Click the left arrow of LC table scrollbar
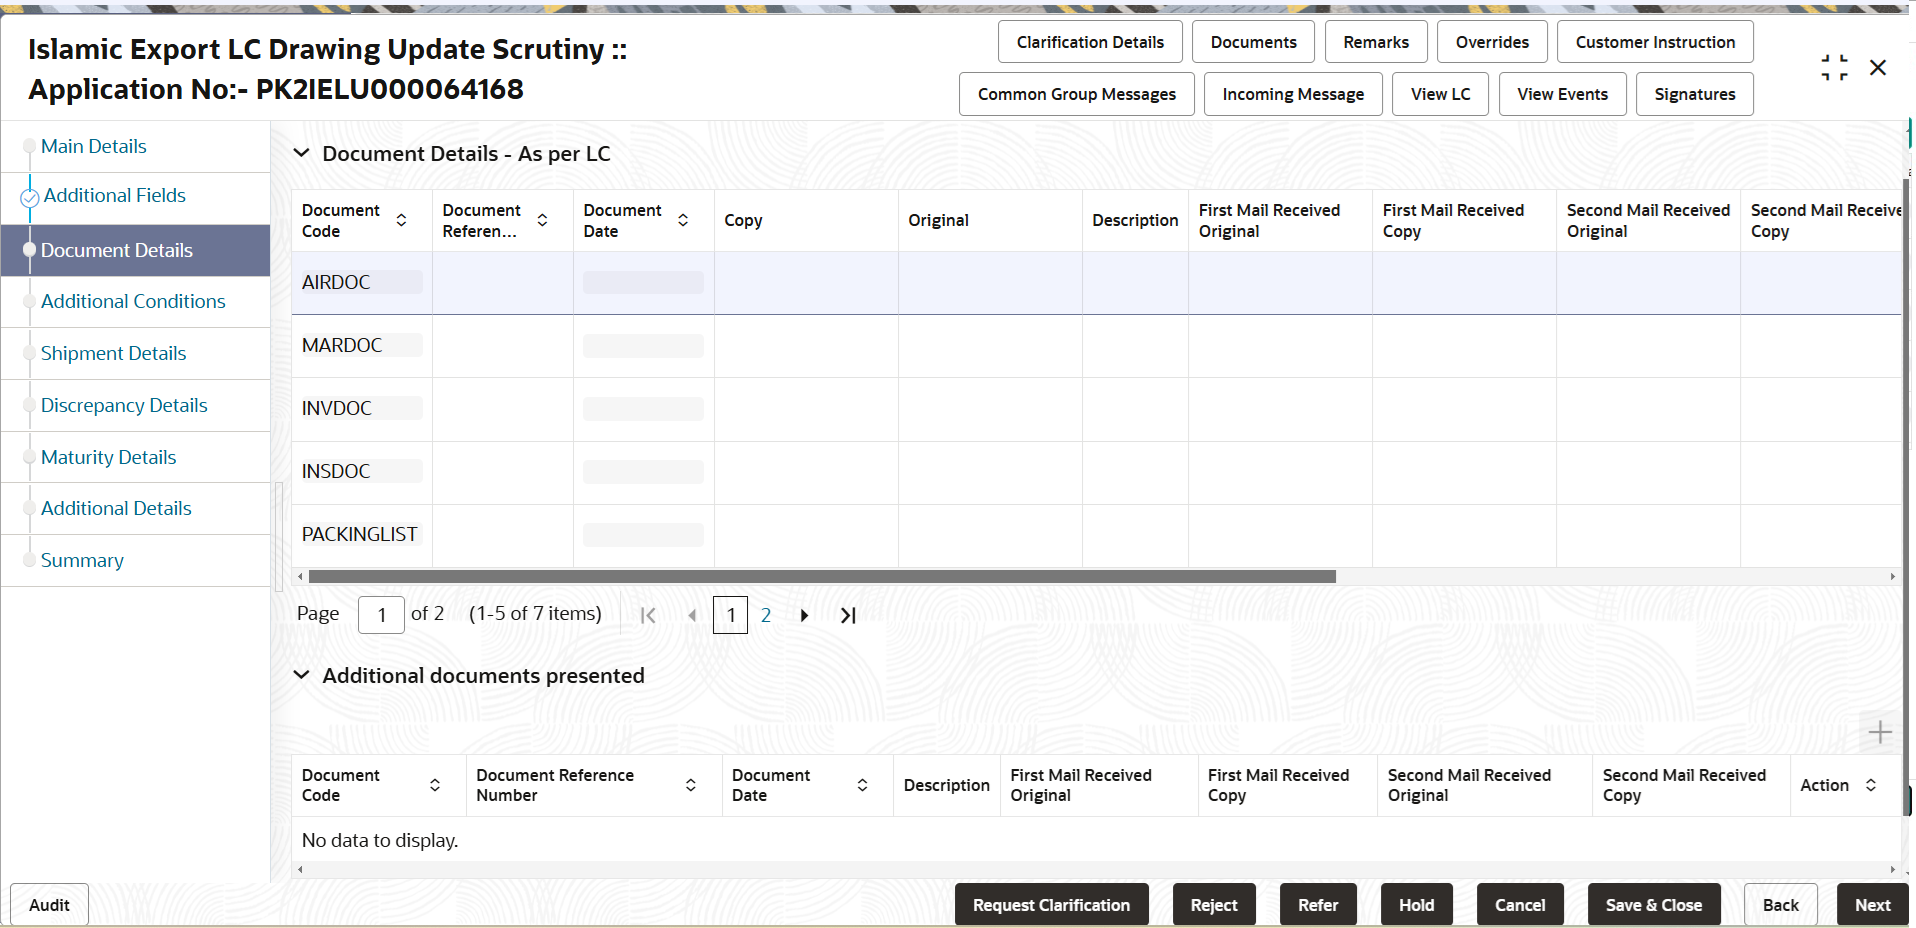Screen dimensions: 1916x928 coord(300,577)
